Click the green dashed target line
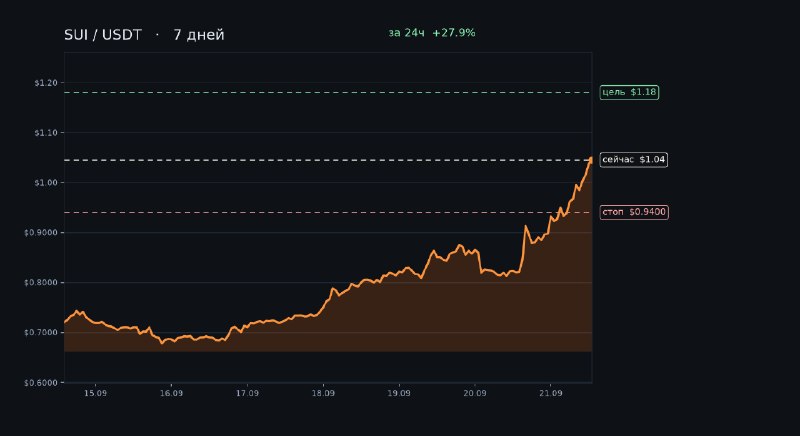 328,92
